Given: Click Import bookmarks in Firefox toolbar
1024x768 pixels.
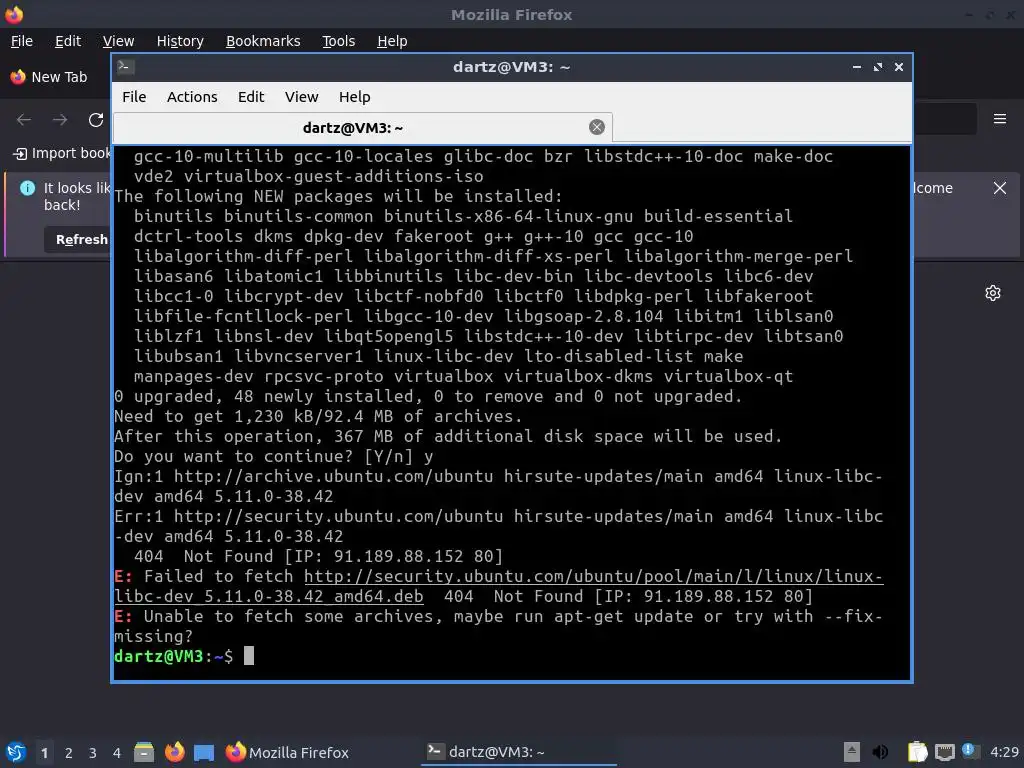Looking at the screenshot, I should [x=62, y=153].
